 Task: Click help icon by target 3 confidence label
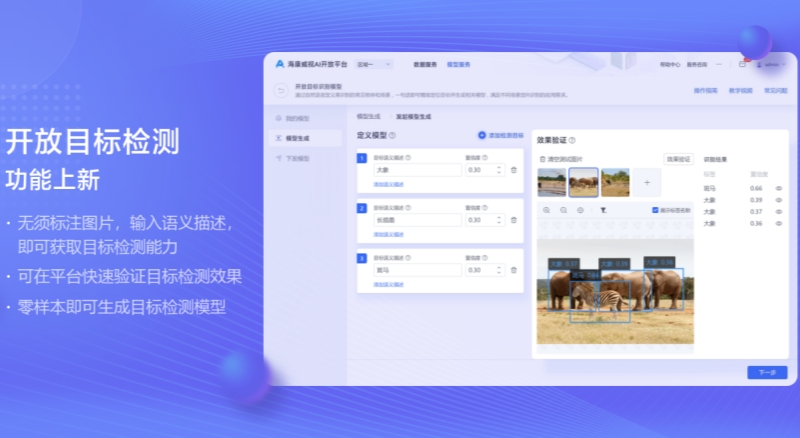[485, 258]
